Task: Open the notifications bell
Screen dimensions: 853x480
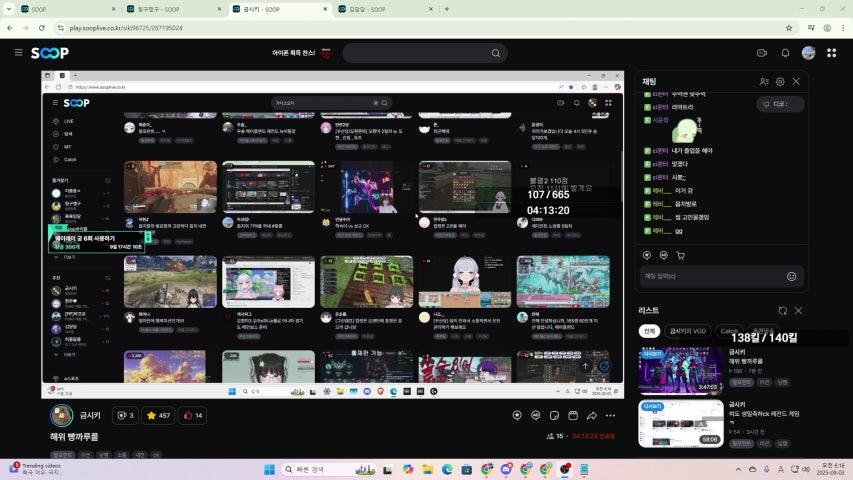Action: point(785,53)
